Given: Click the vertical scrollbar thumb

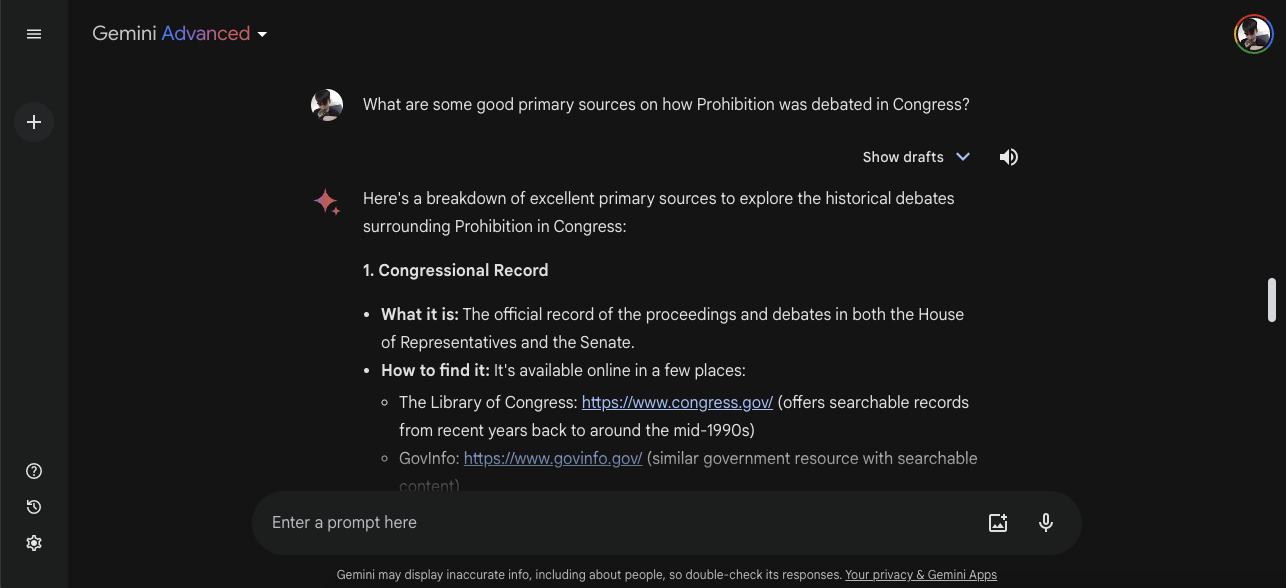Looking at the screenshot, I should click(1272, 300).
